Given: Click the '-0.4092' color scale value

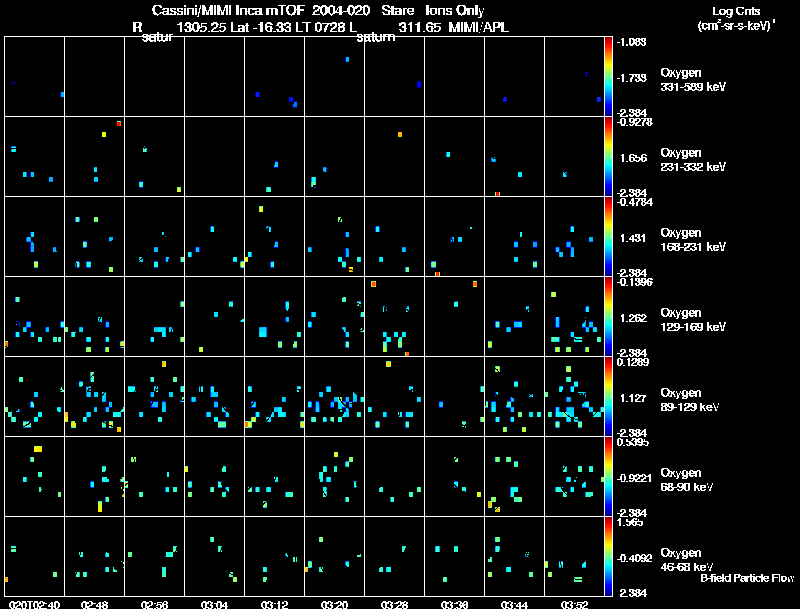Looking at the screenshot, I should point(634,558).
